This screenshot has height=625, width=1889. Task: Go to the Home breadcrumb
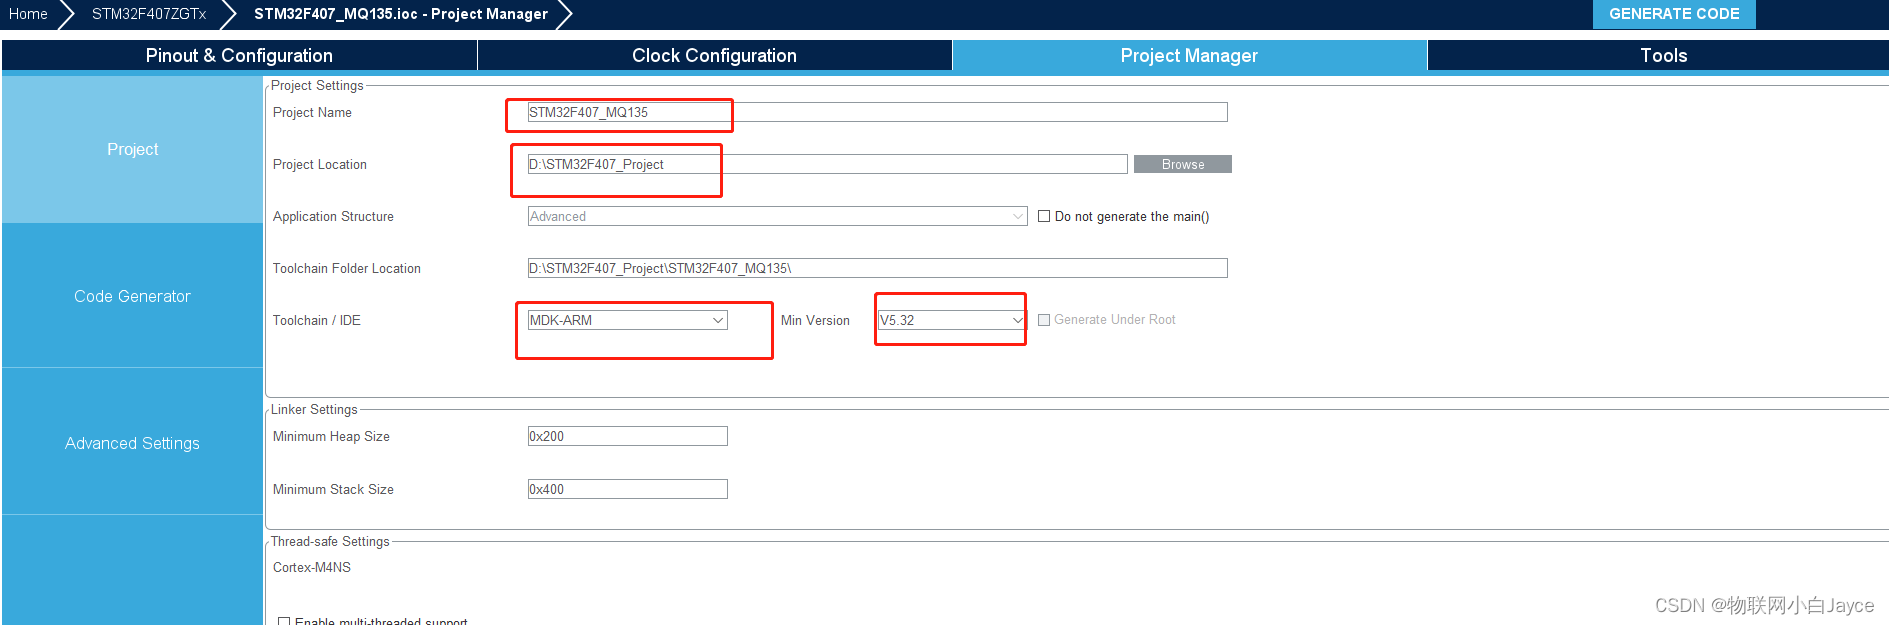(28, 14)
